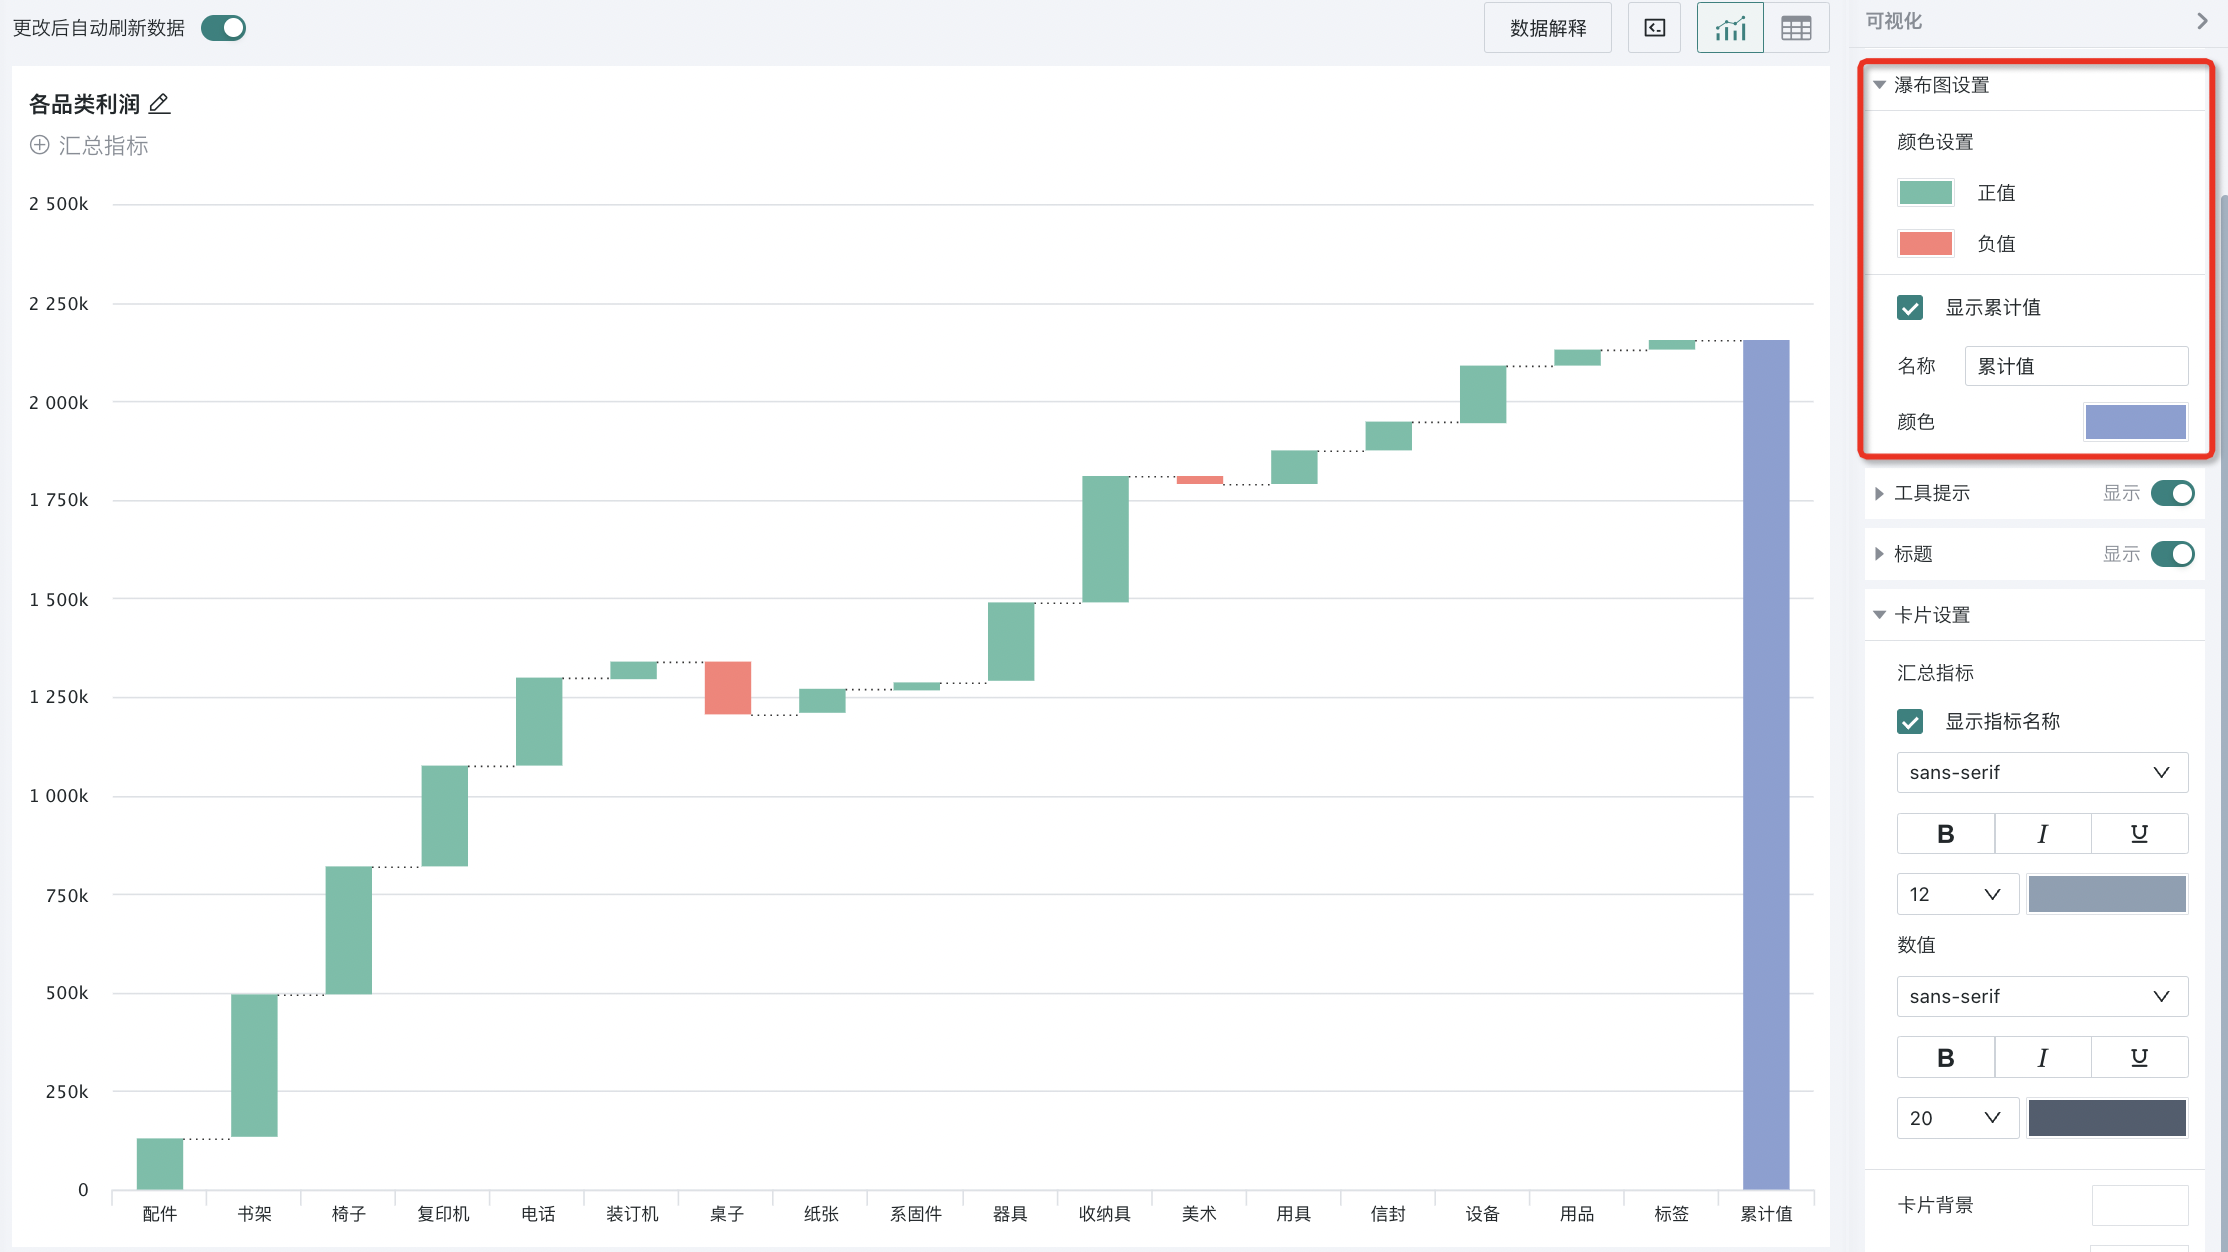Switch to chart view icon
The height and width of the screenshot is (1252, 2228).
(1730, 28)
